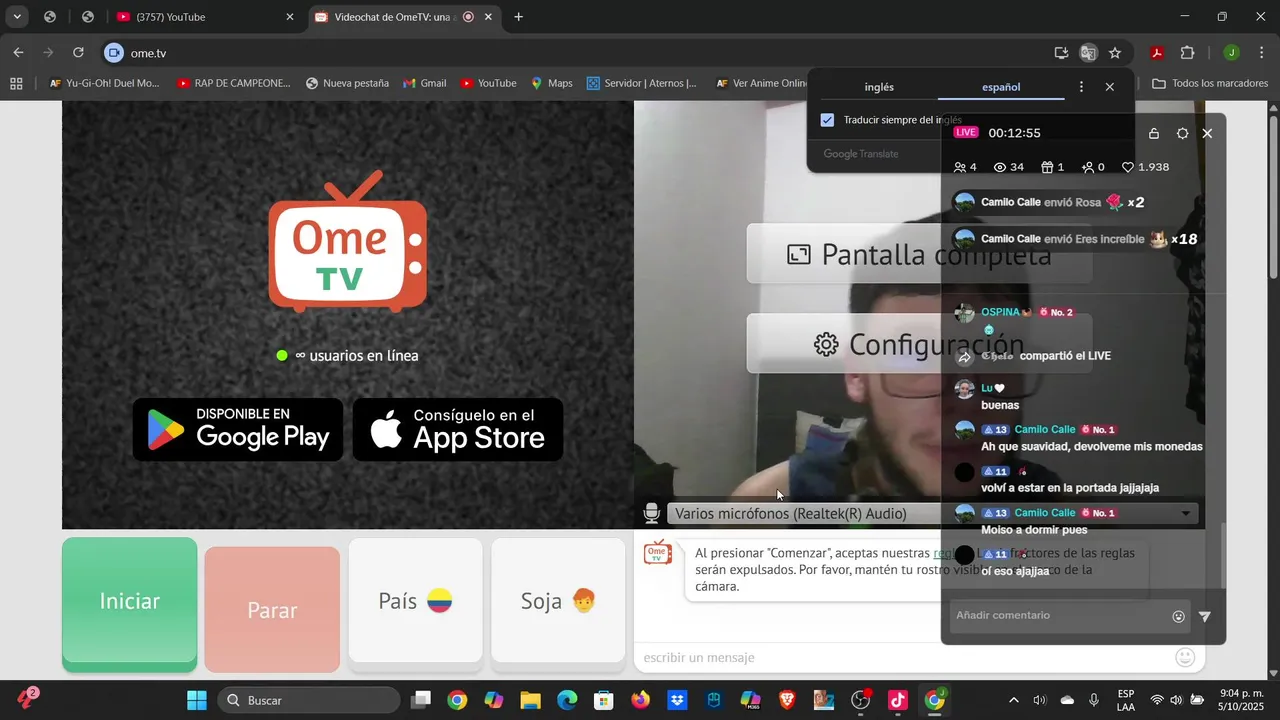Screen dimensions: 1280x720
Task: Click the taskbar Buscar search box
Action: point(309,700)
